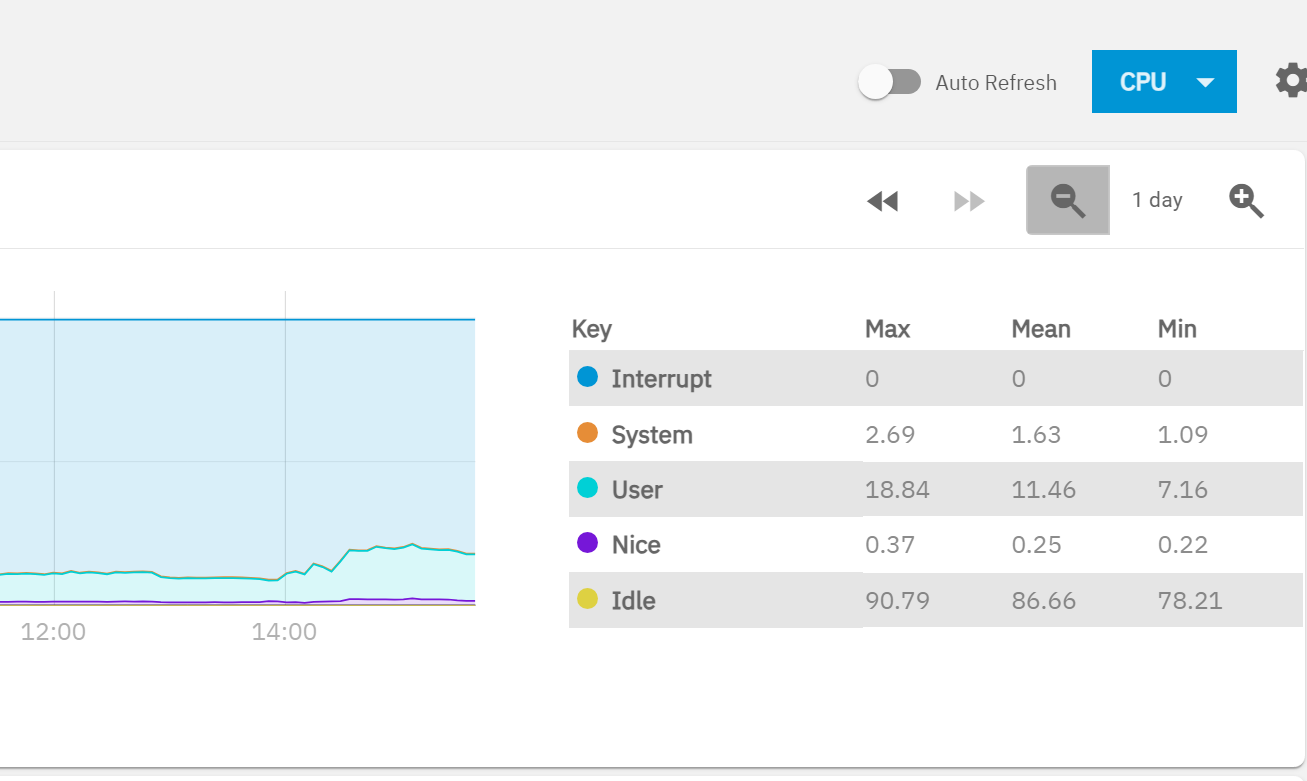Click the Max column header
Screen dimensions: 1307x781
pyautogui.click(x=887, y=329)
